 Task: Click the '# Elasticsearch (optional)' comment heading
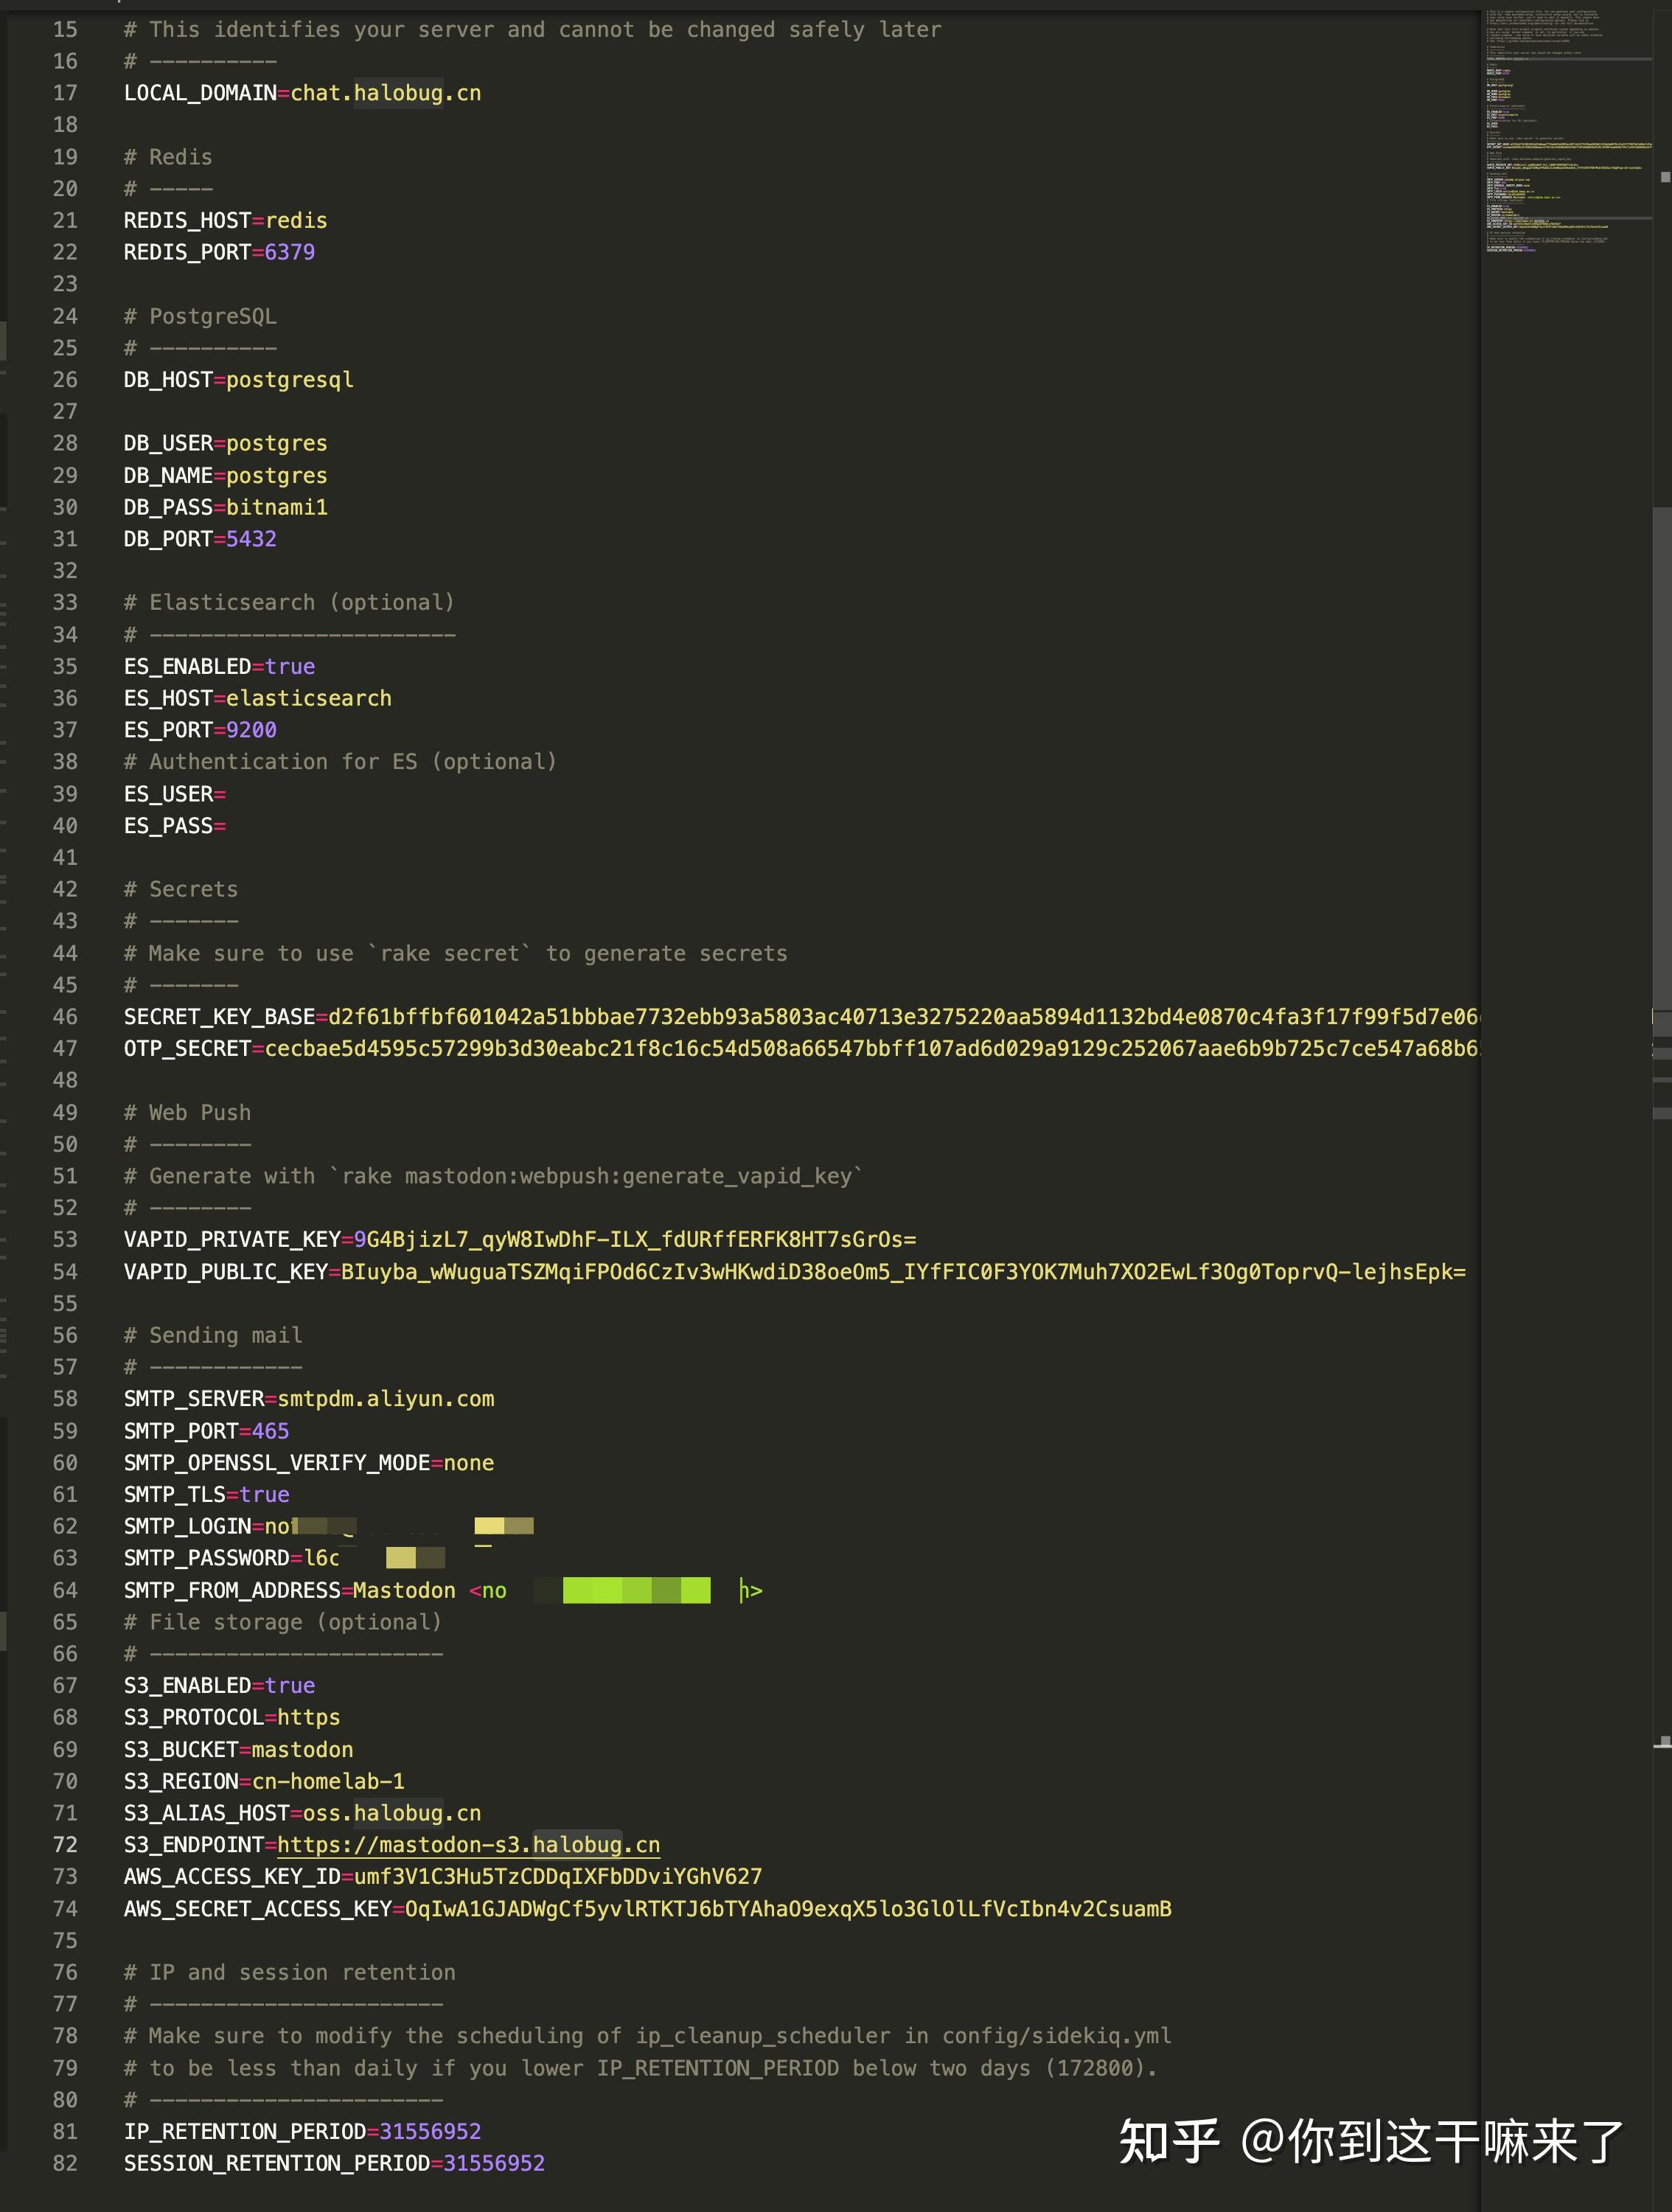(x=289, y=602)
